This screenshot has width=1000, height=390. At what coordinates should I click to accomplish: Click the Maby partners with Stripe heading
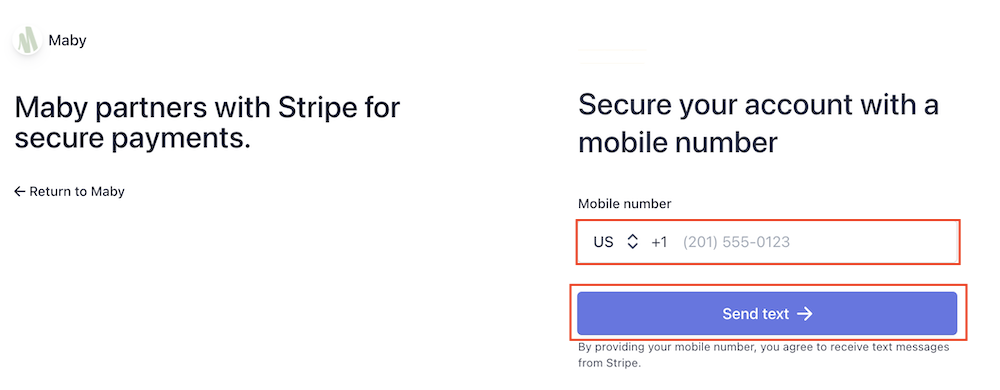207,122
